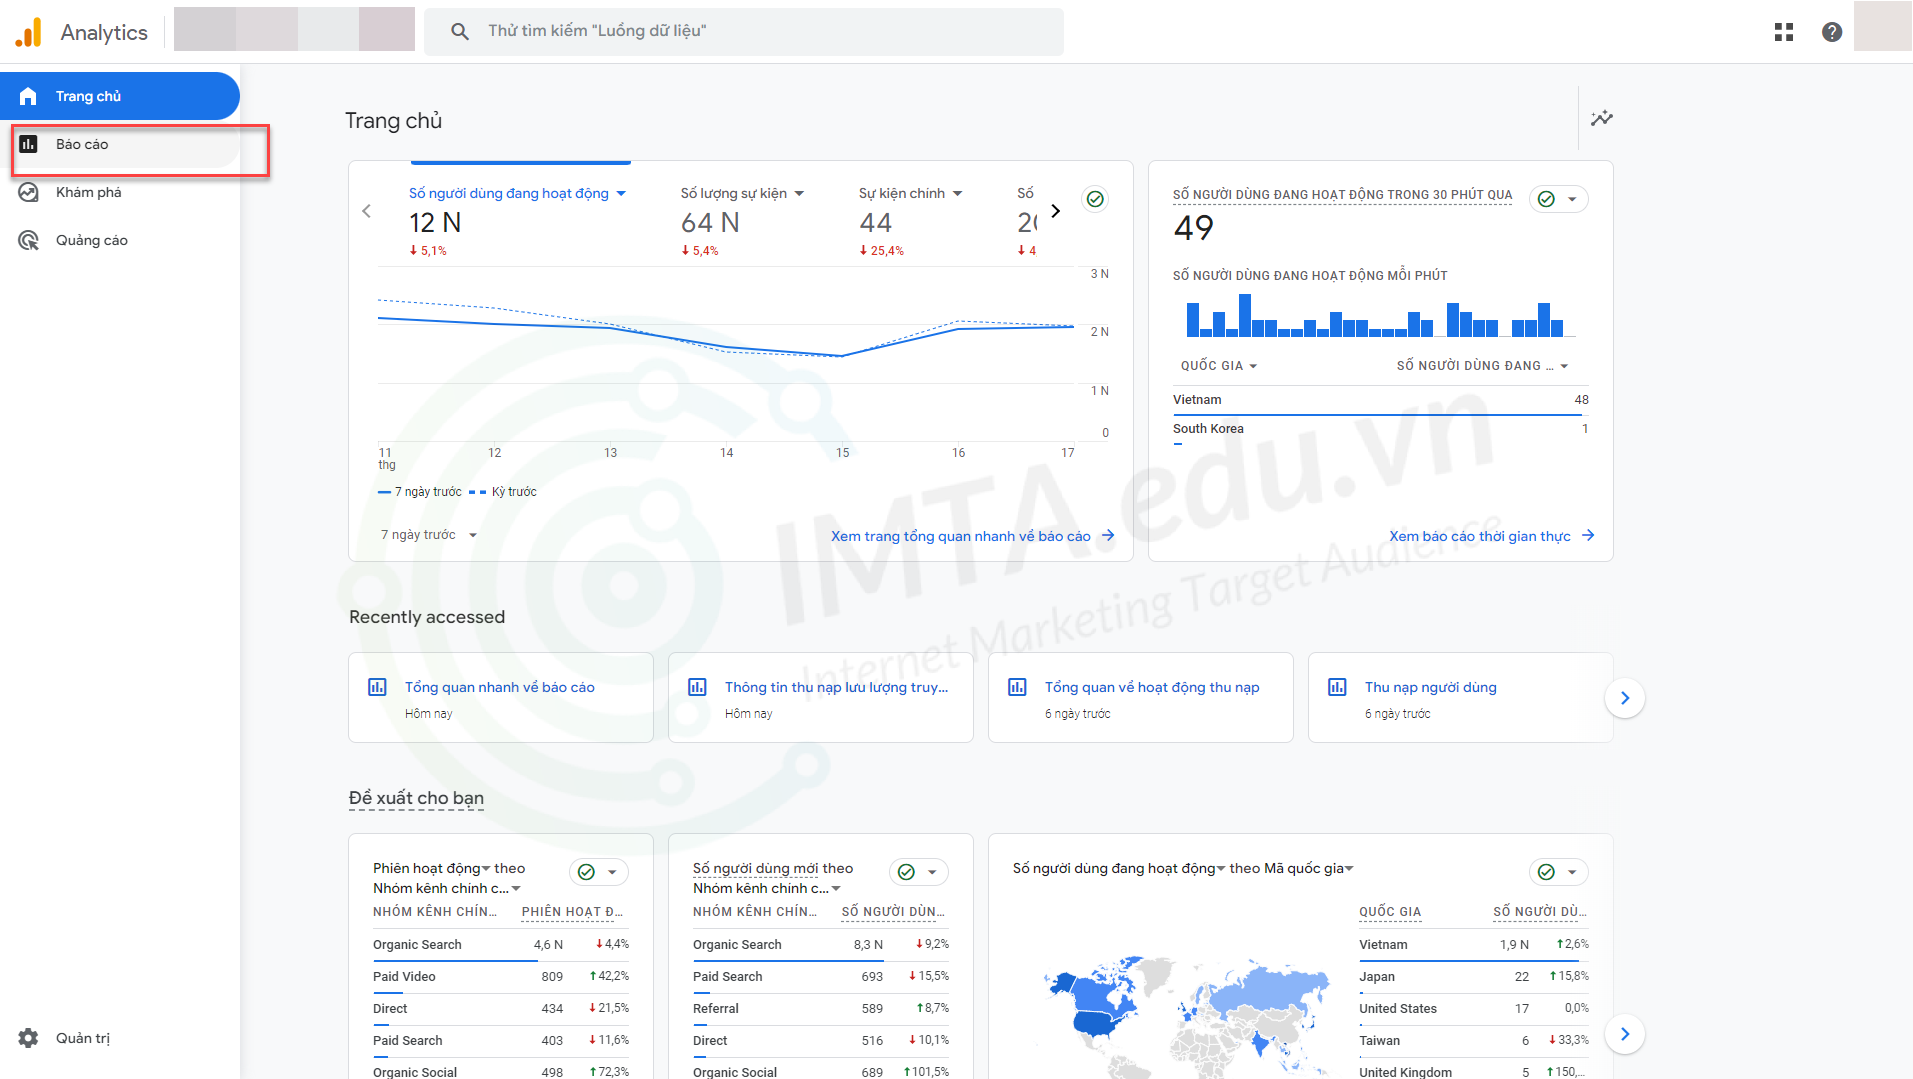Click Paid Search row in new users table
1913x1079 pixels.
click(x=820, y=977)
